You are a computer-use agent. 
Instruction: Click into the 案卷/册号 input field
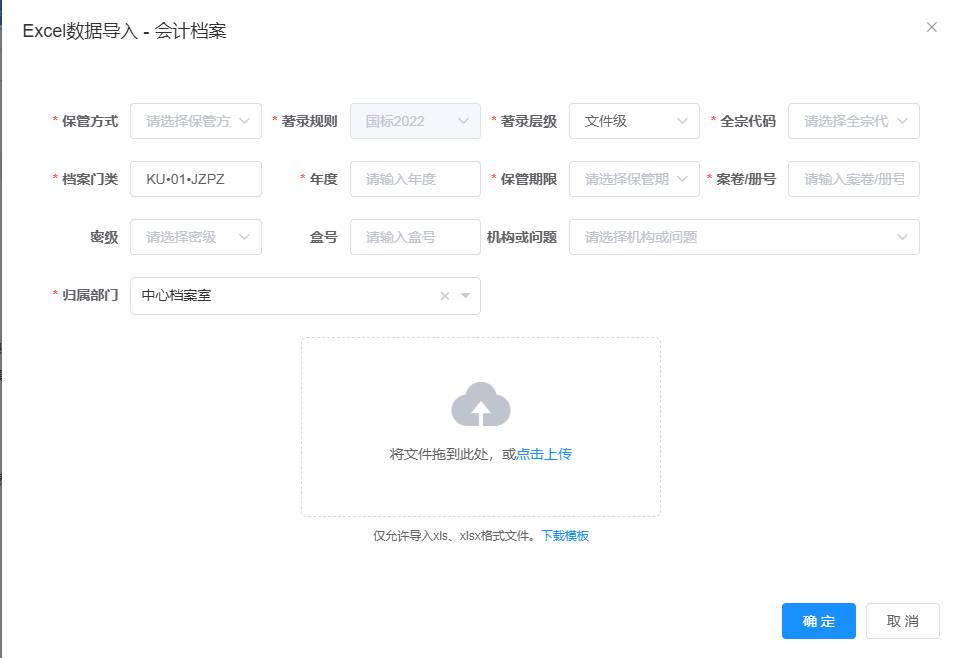click(x=853, y=179)
